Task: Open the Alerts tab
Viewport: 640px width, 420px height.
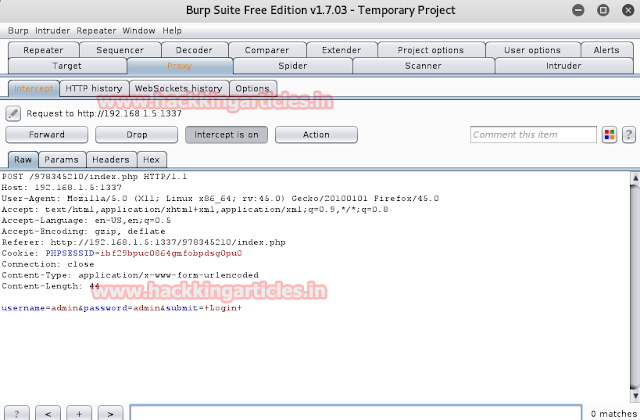Action: (607, 50)
